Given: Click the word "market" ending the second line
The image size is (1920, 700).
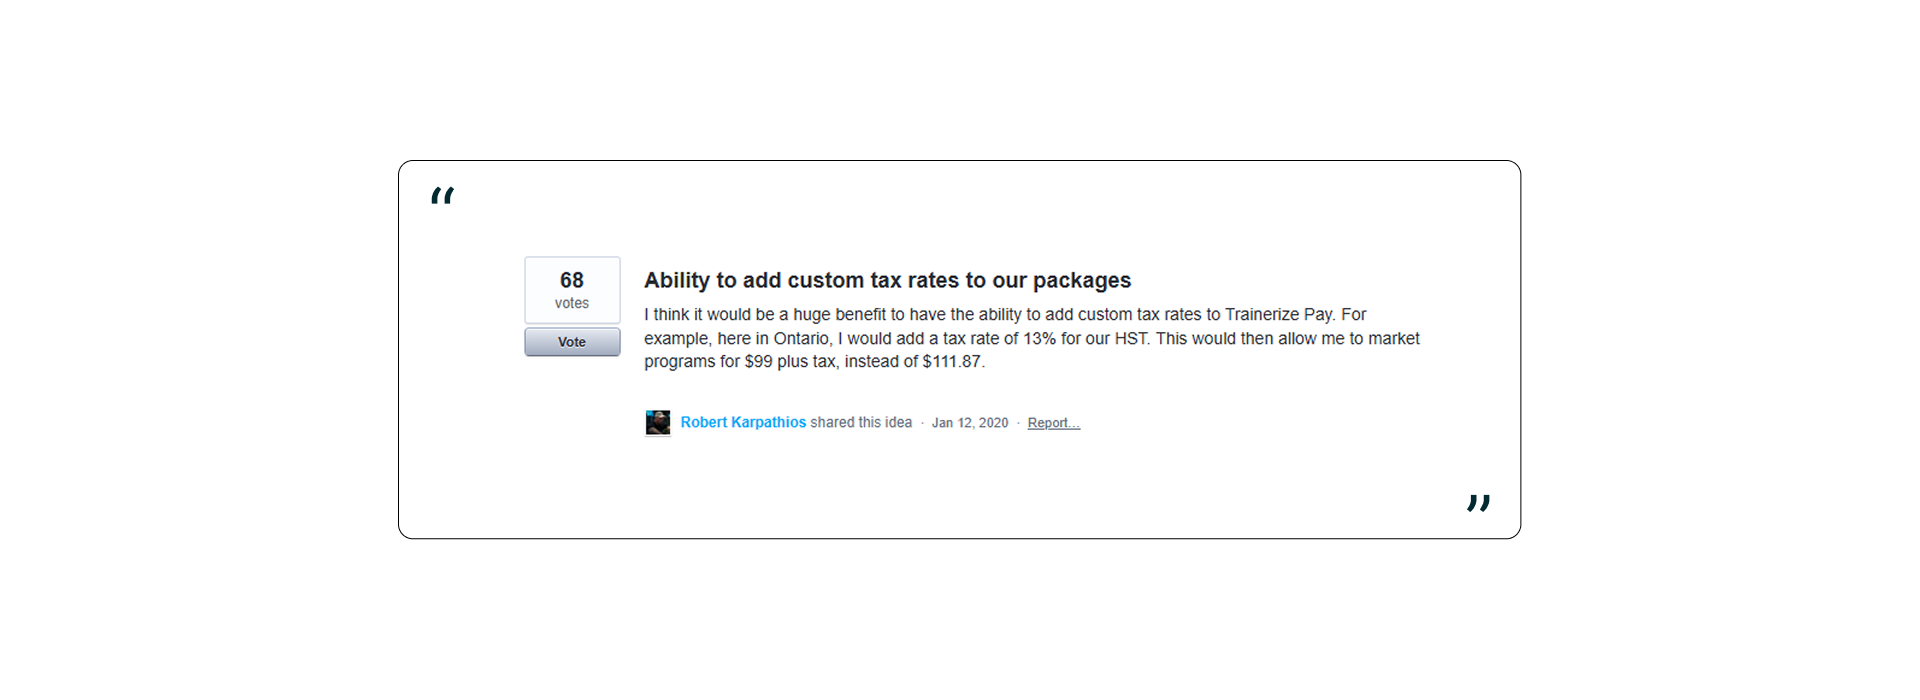Looking at the screenshot, I should tap(1393, 338).
